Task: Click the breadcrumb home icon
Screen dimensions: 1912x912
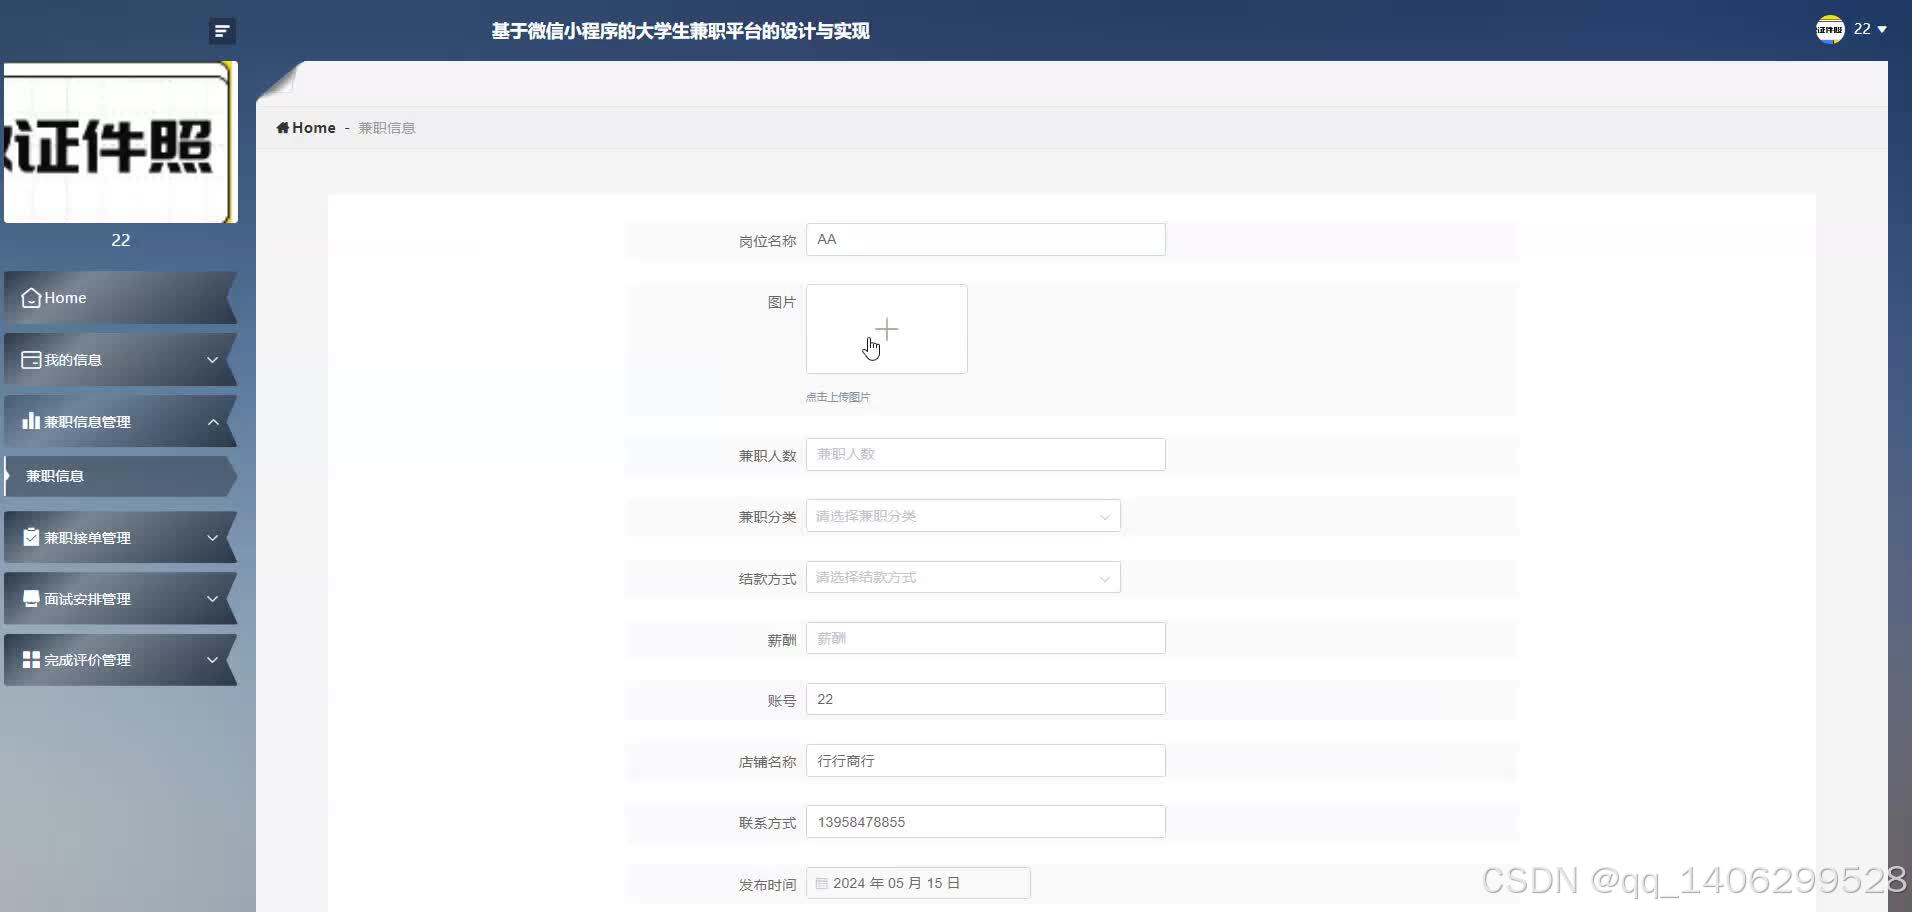Action: click(283, 127)
